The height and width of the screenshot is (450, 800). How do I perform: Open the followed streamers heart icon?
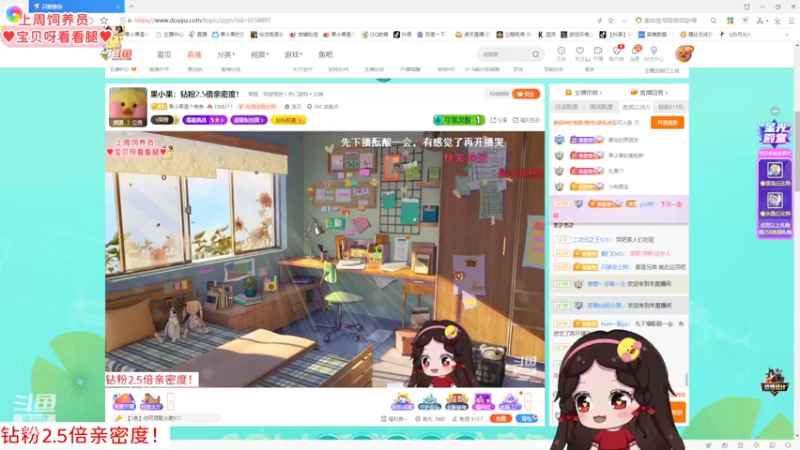[580, 53]
